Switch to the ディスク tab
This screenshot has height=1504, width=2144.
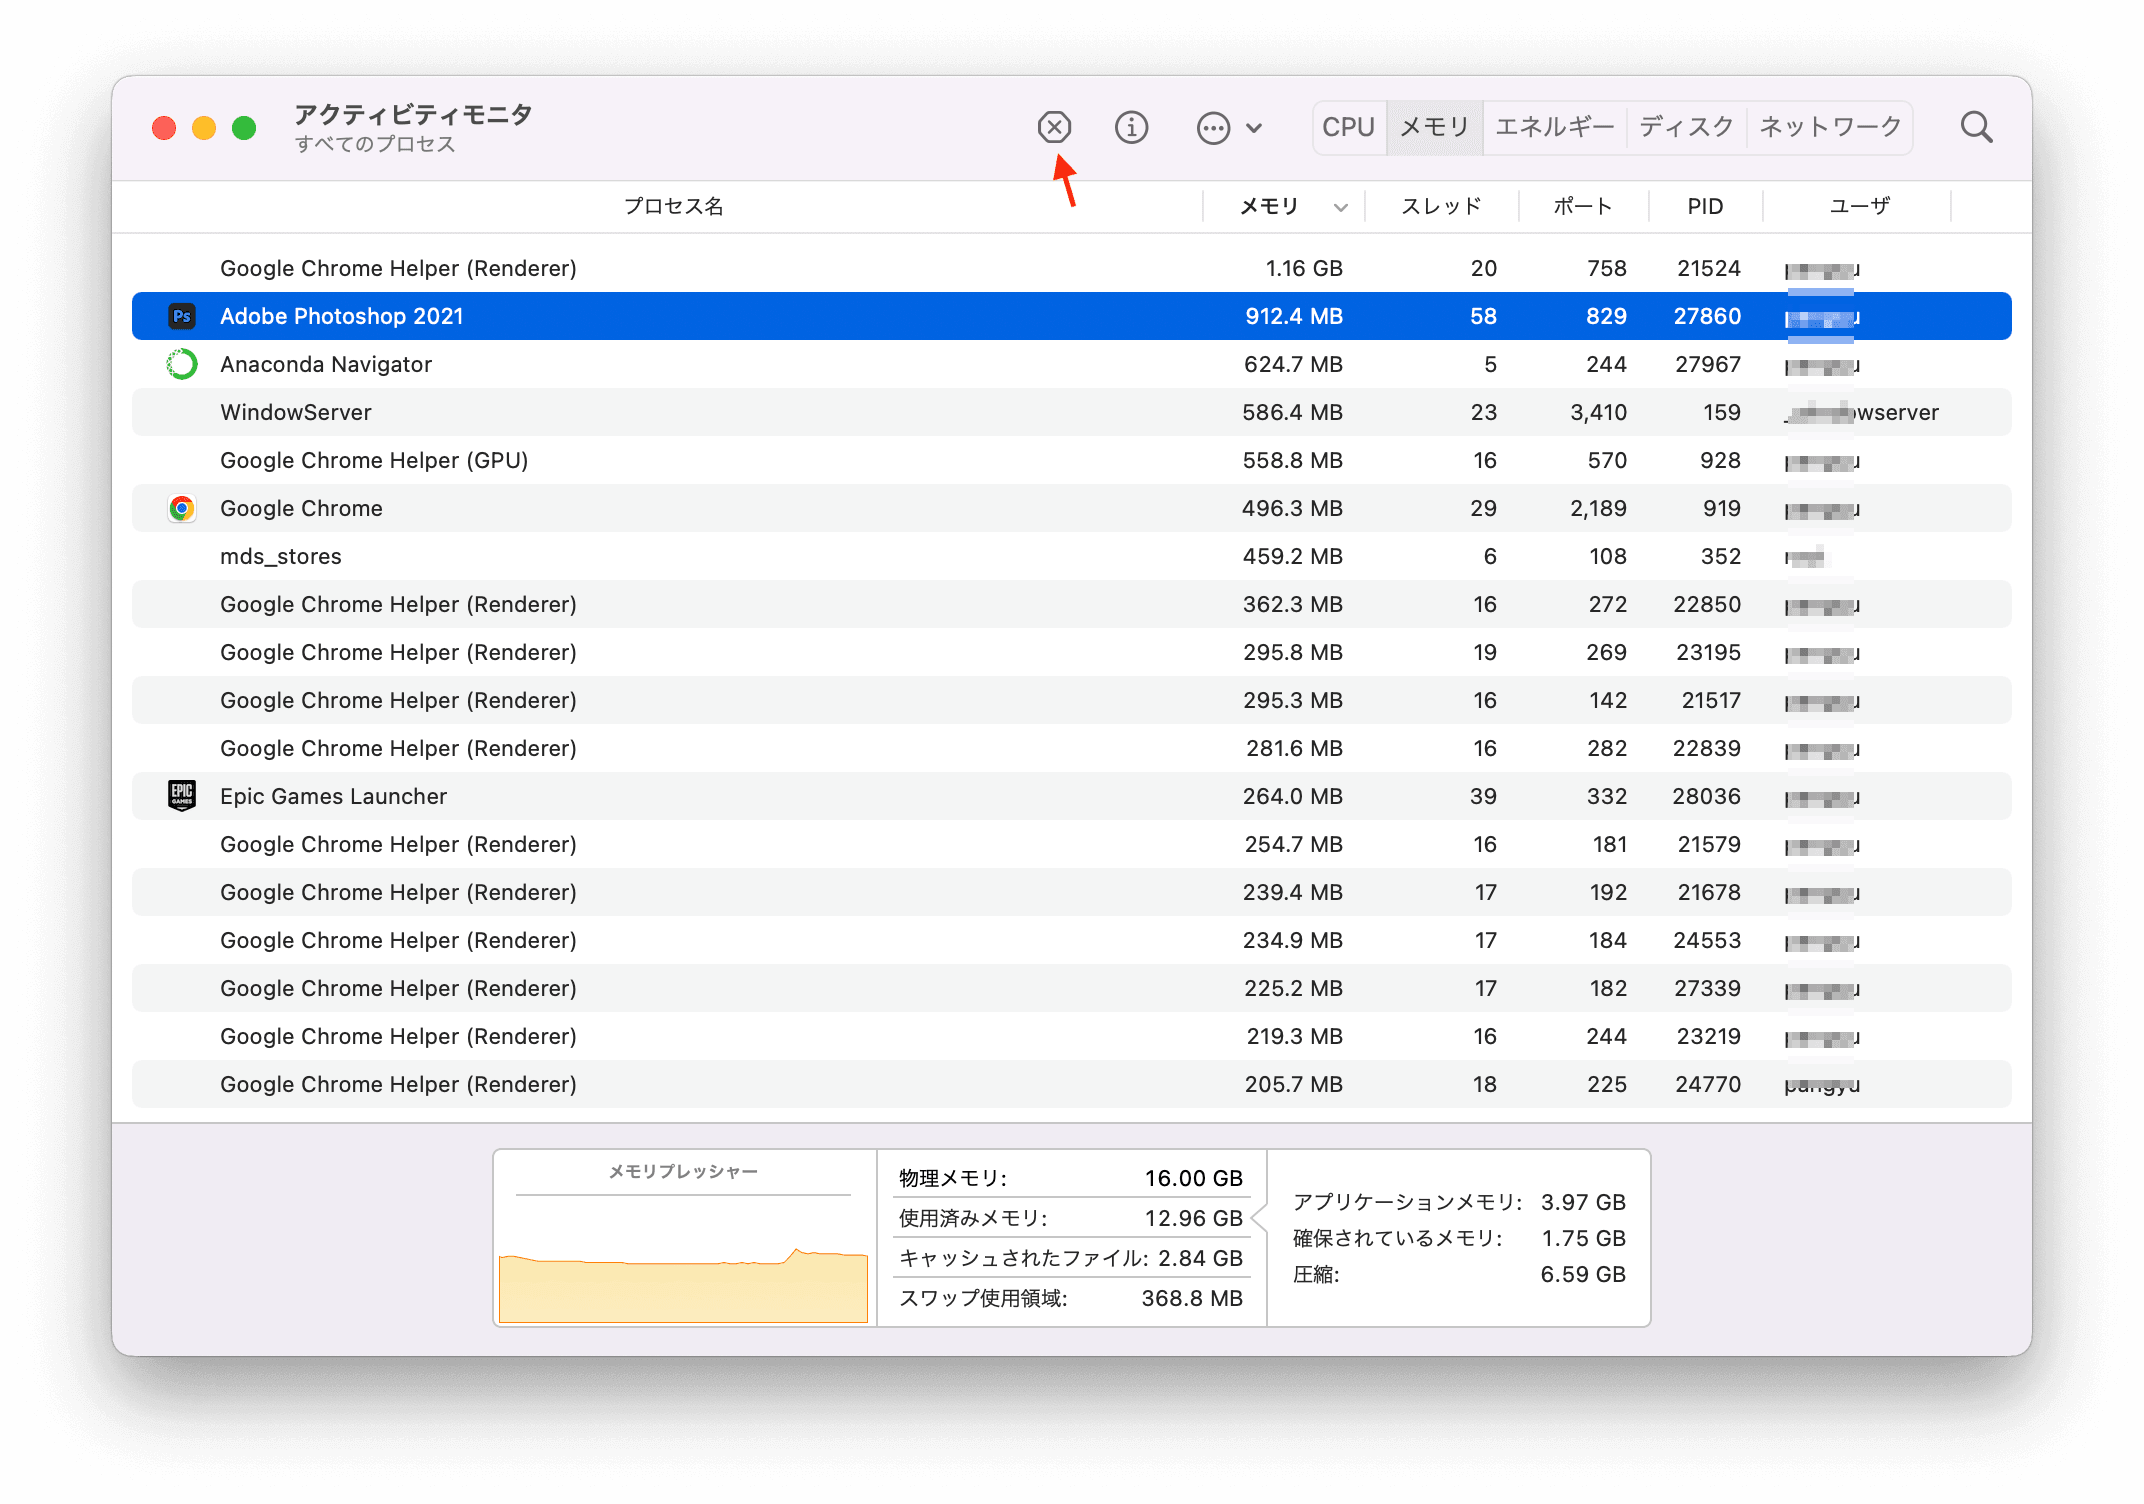(x=1686, y=127)
